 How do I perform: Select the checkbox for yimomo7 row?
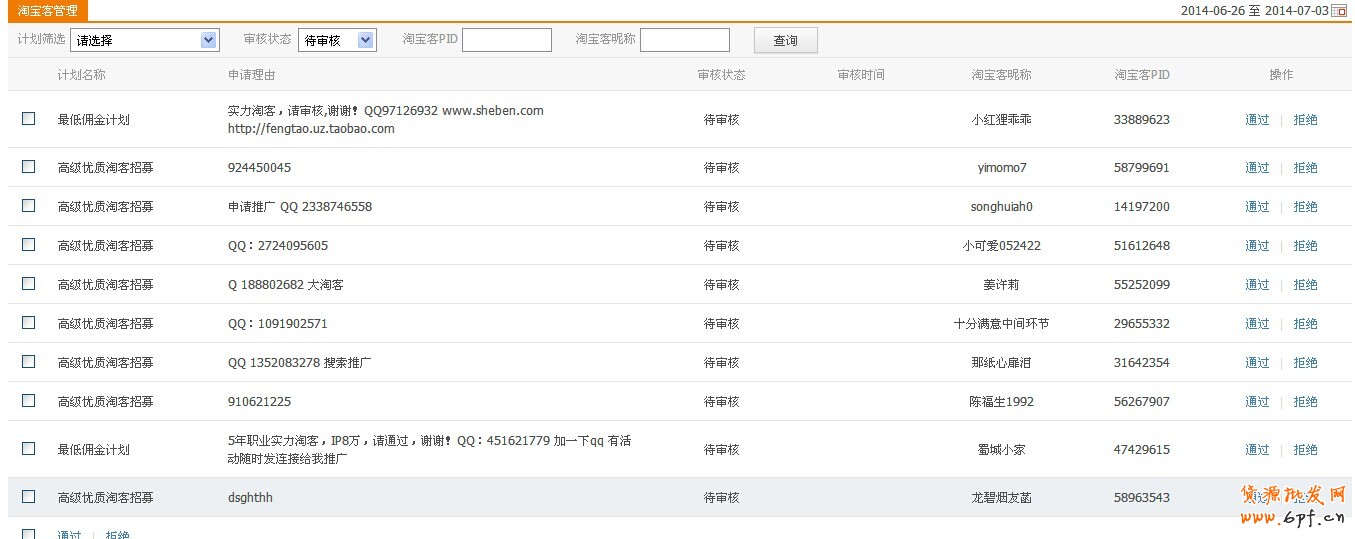[x=28, y=167]
